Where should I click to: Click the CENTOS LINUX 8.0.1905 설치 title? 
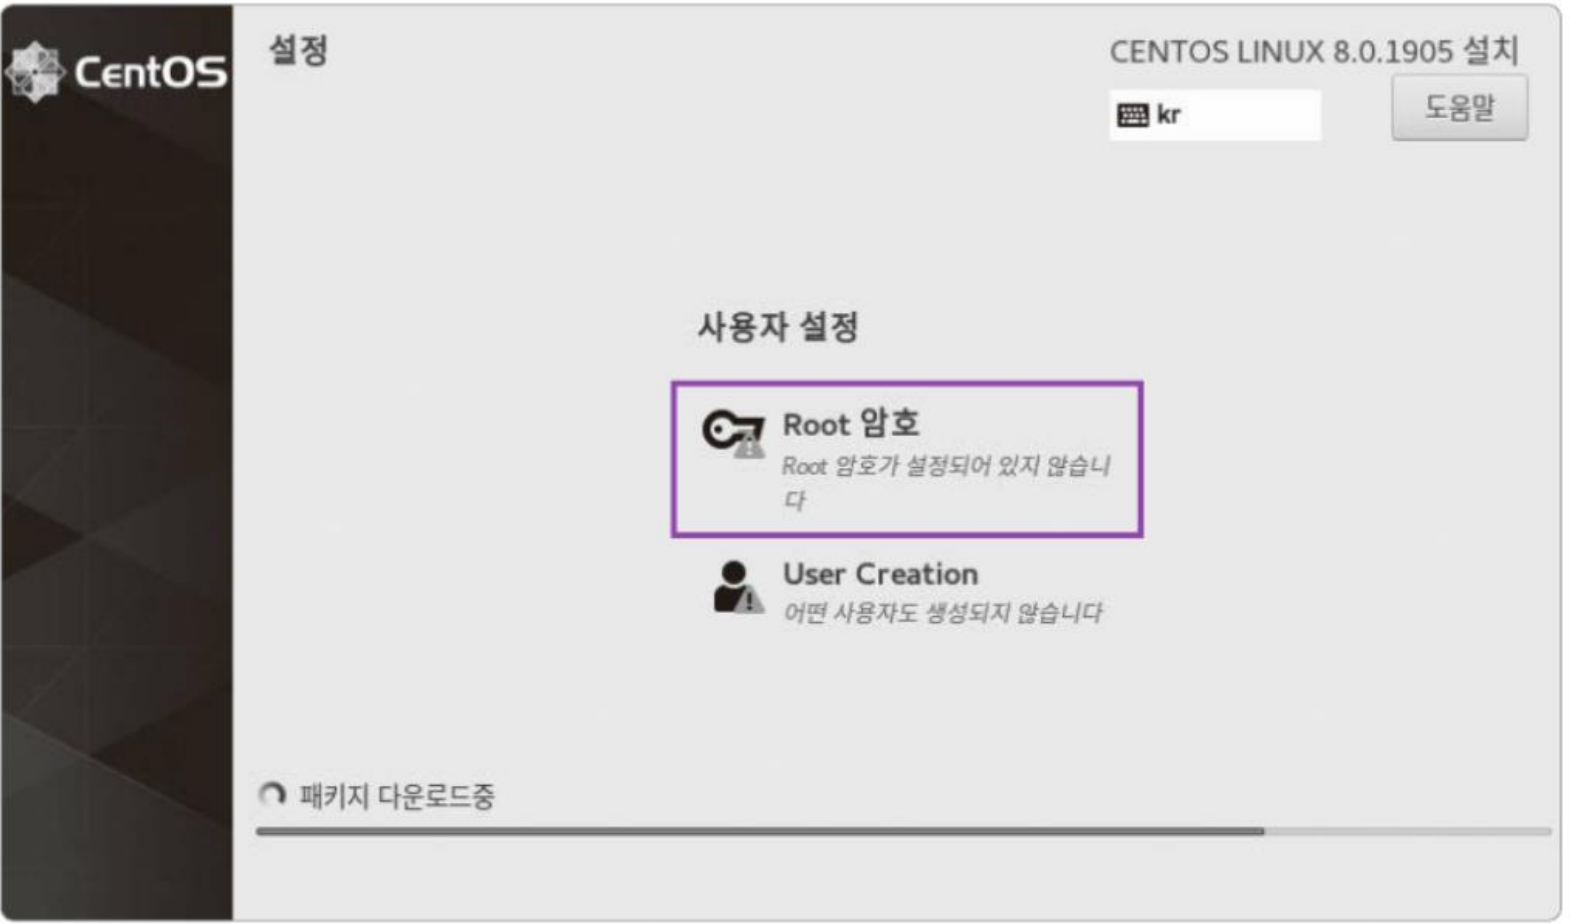(1314, 51)
